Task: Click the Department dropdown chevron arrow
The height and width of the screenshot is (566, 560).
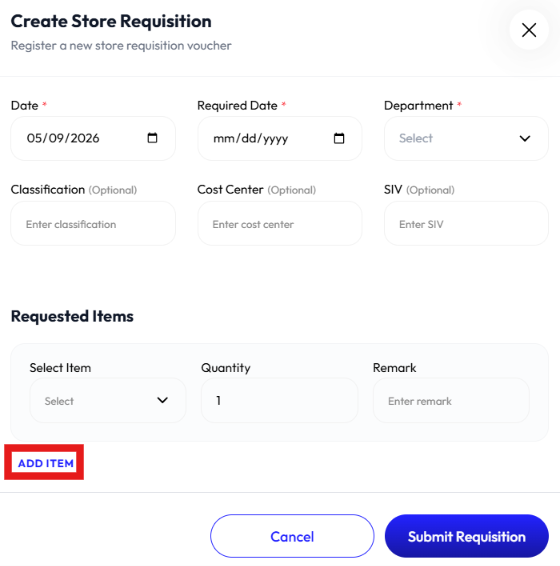Action: point(525,138)
